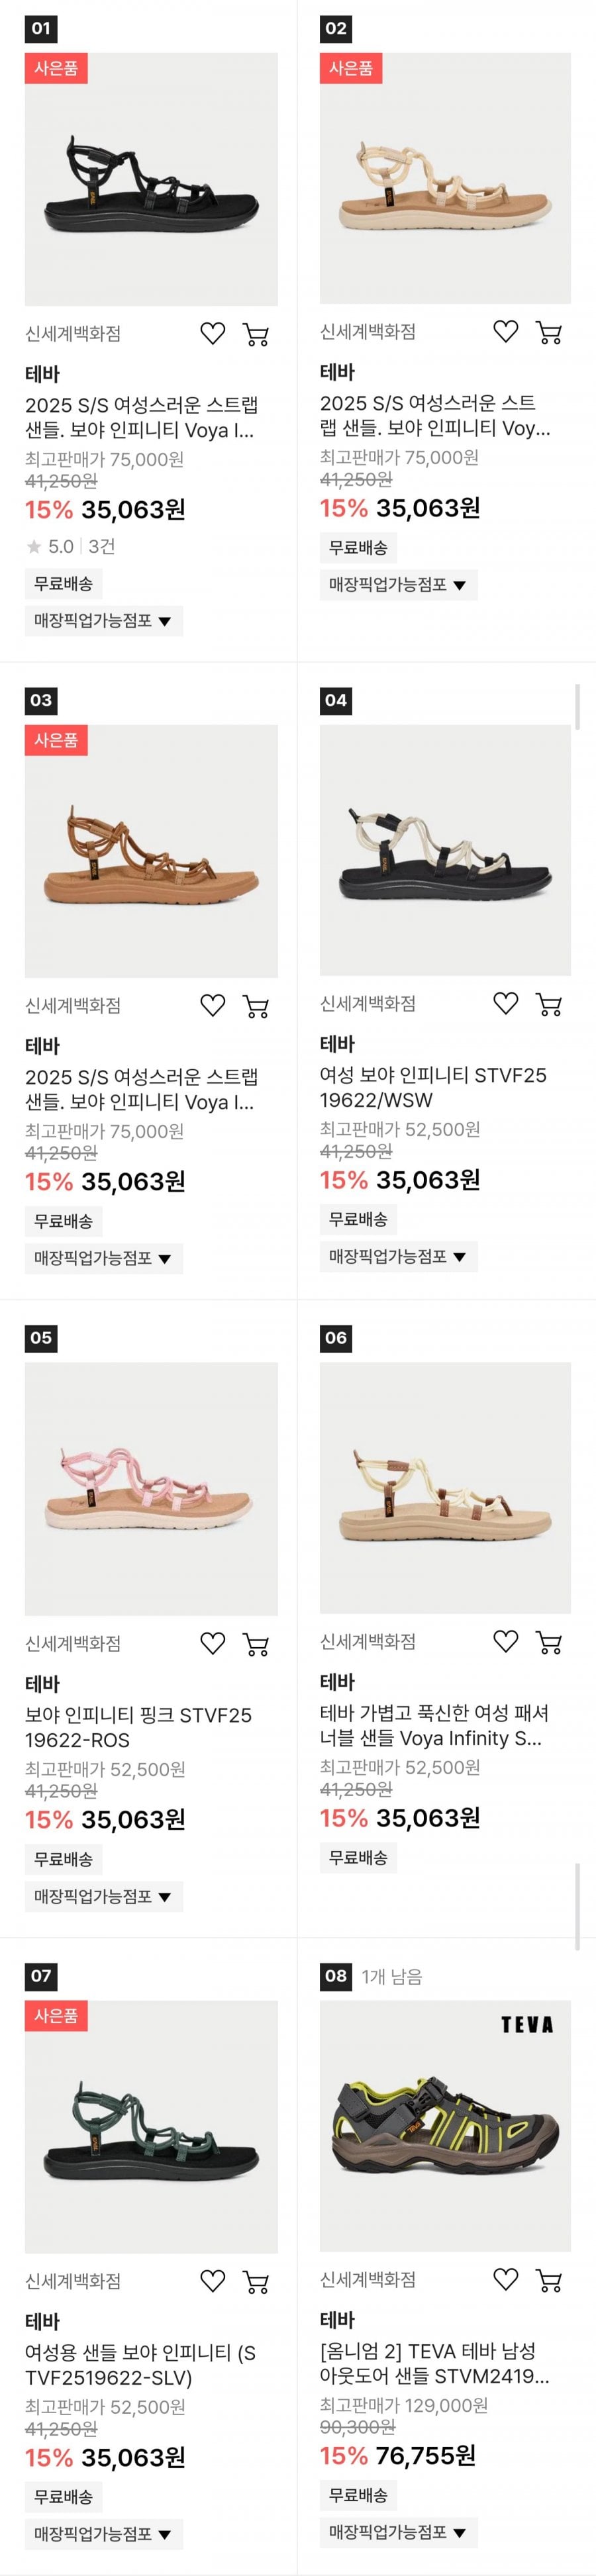Expand store pickup dropdown for product 05
The height and width of the screenshot is (2576, 596).
point(103,1897)
